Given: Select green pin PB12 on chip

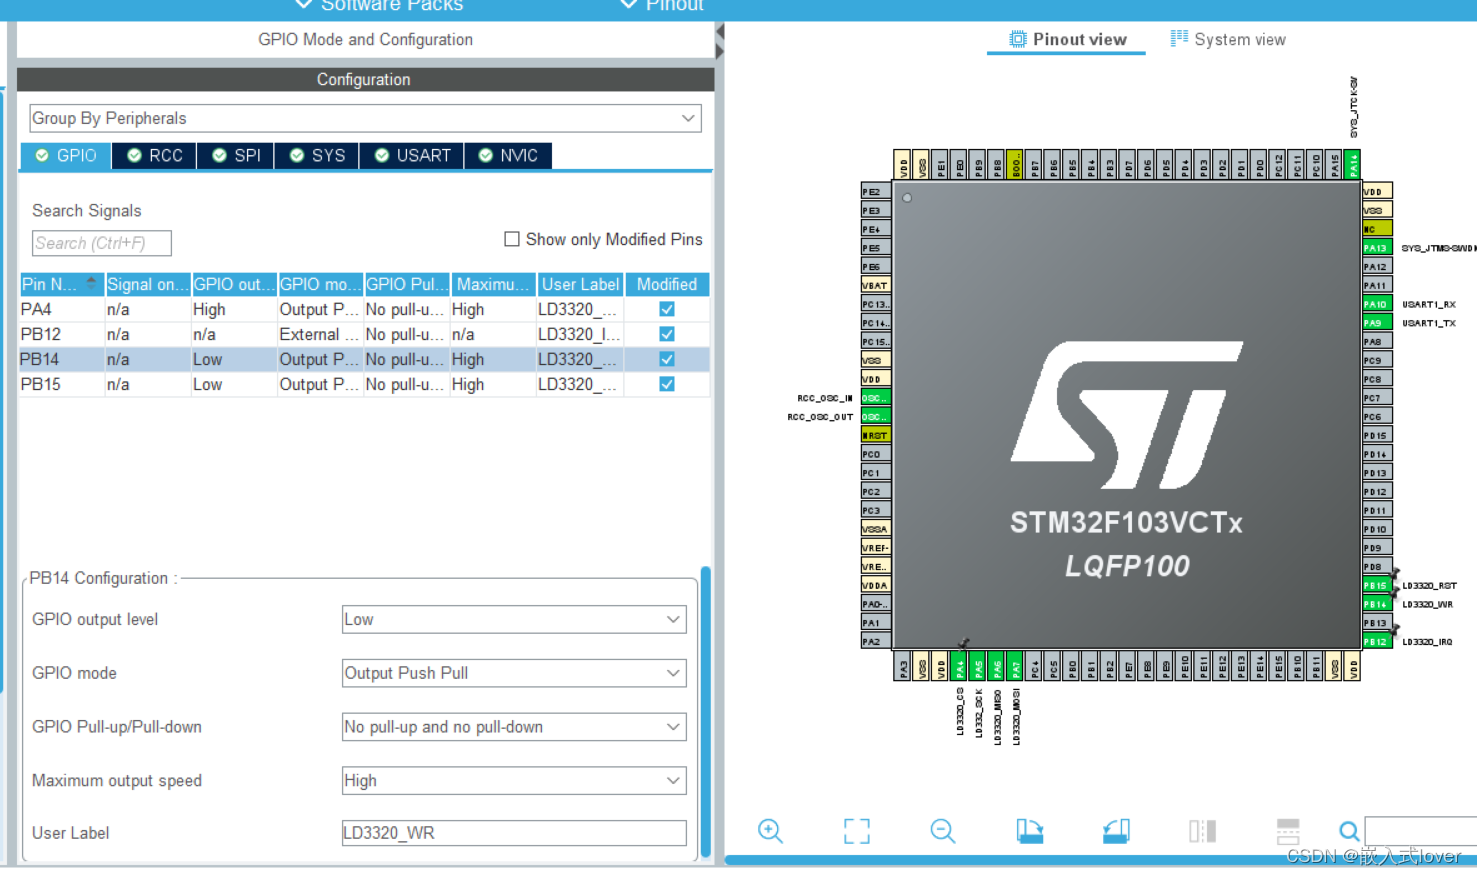Looking at the screenshot, I should click(x=1377, y=642).
